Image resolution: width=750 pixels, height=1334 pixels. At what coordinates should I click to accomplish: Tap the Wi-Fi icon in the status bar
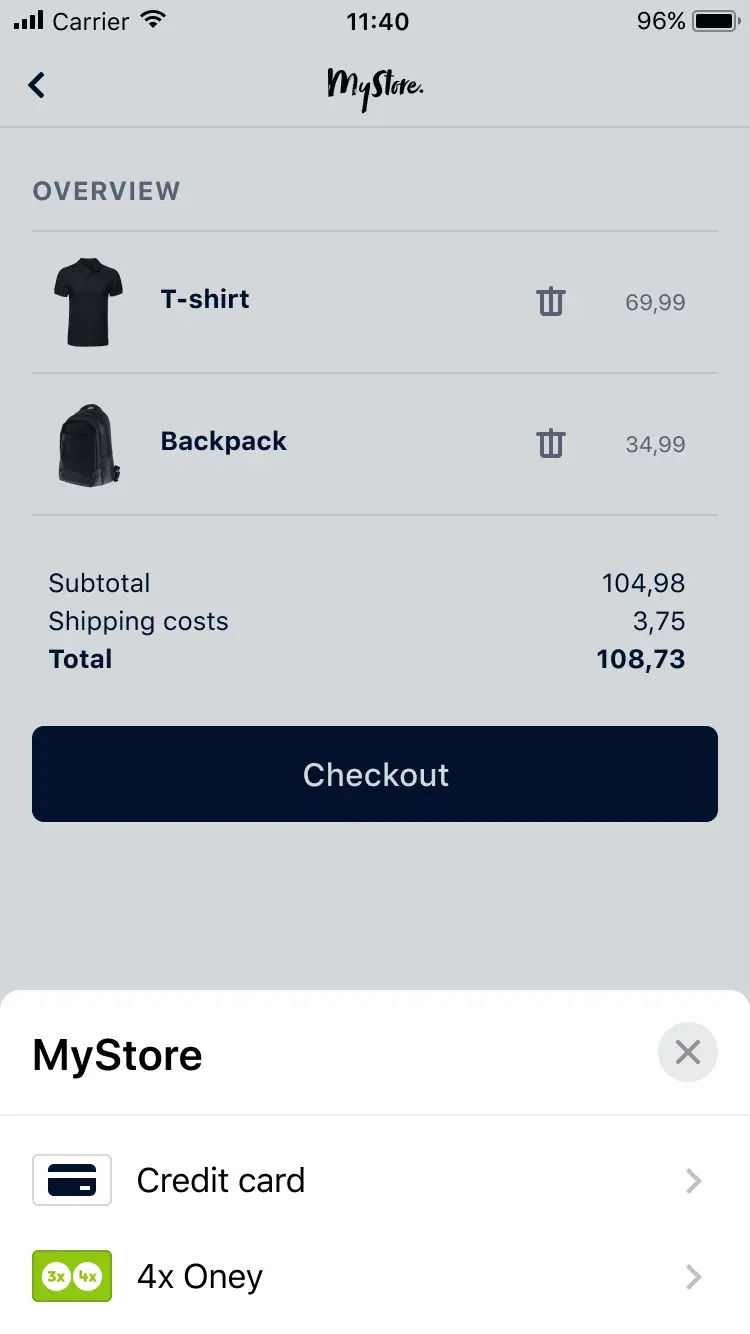coord(152,17)
